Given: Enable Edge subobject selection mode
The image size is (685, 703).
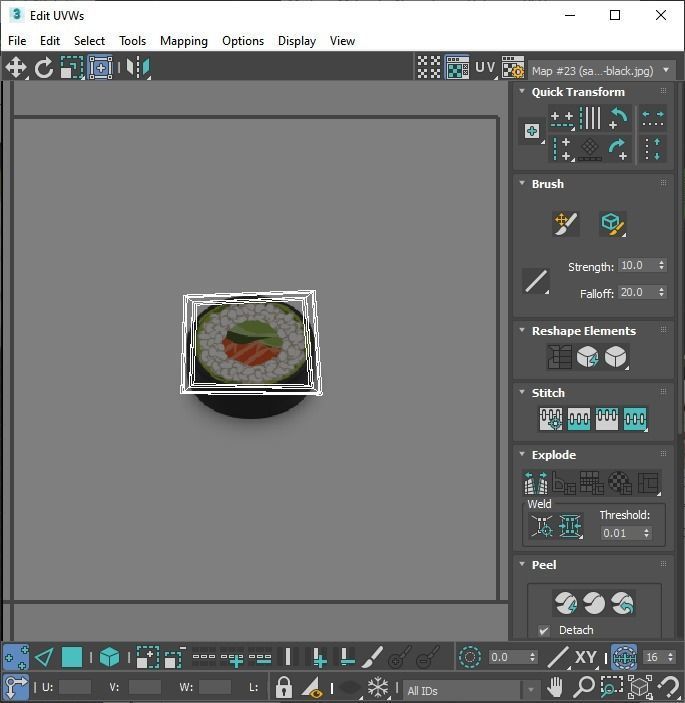Looking at the screenshot, I should tap(44, 658).
